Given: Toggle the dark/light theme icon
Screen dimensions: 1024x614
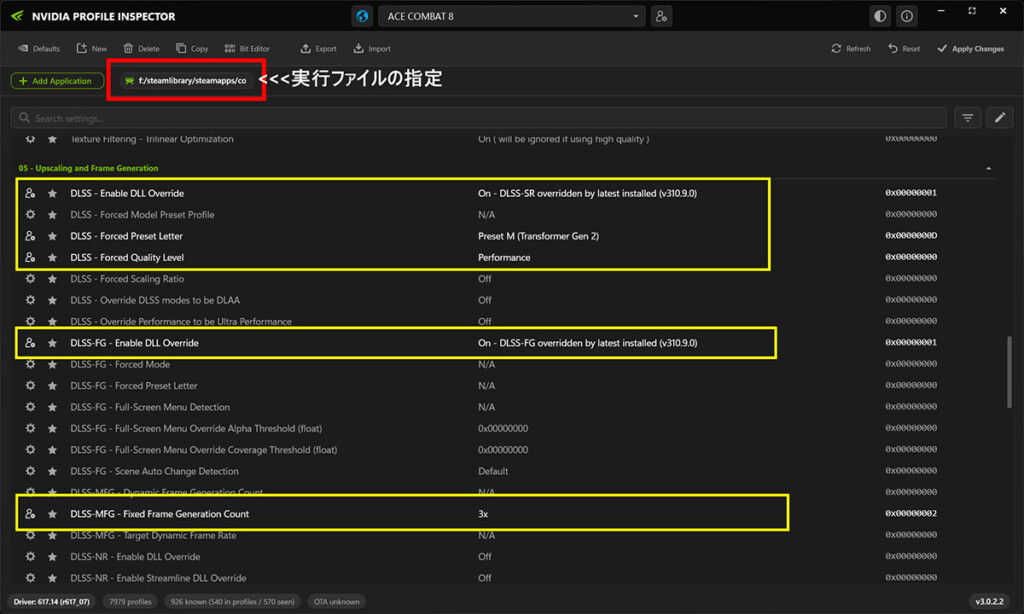Looking at the screenshot, I should point(880,16).
